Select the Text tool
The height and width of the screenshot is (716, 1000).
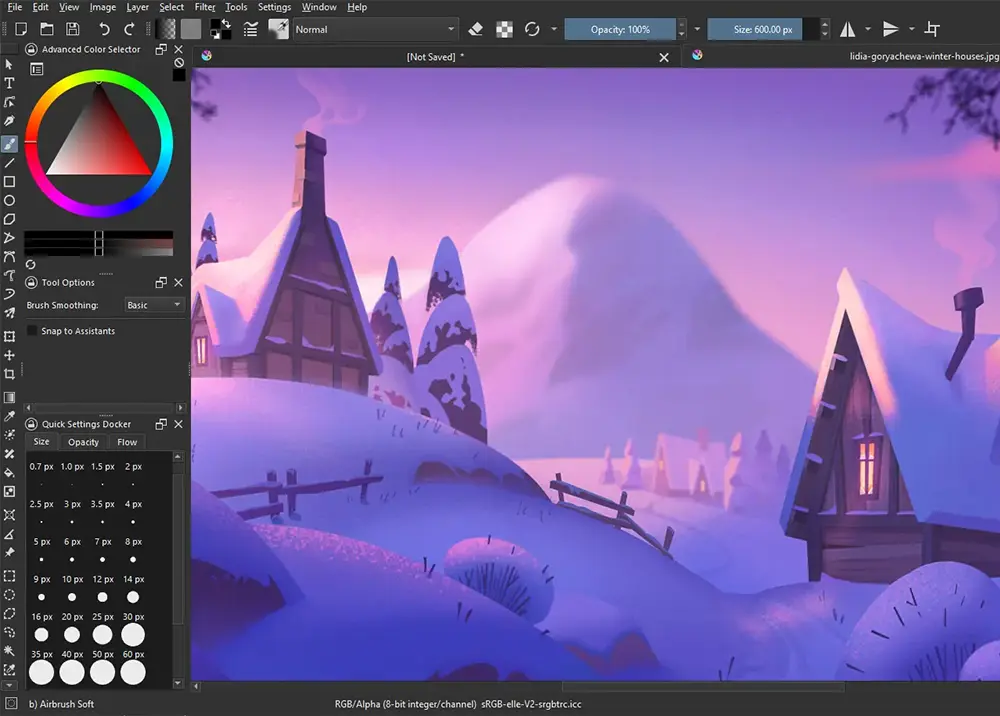pos(9,83)
